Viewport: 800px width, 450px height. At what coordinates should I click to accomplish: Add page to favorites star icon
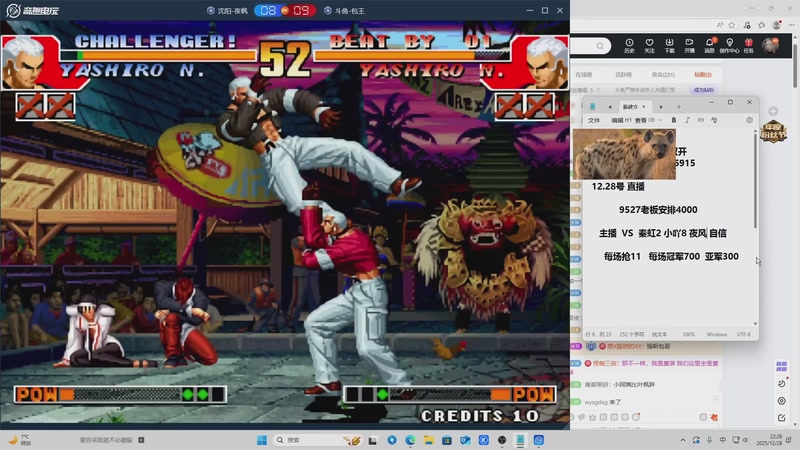[x=732, y=24]
